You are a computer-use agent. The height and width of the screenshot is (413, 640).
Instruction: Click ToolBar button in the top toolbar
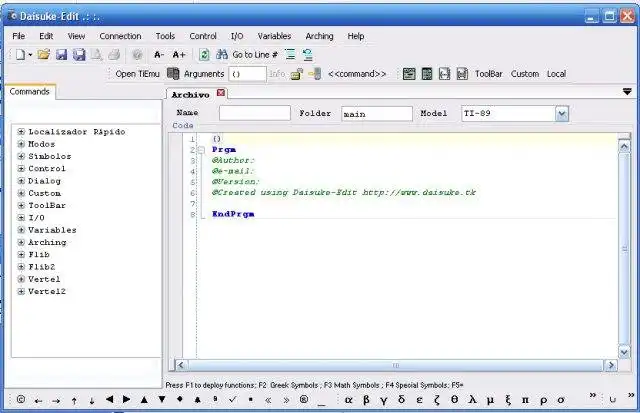tap(489, 74)
